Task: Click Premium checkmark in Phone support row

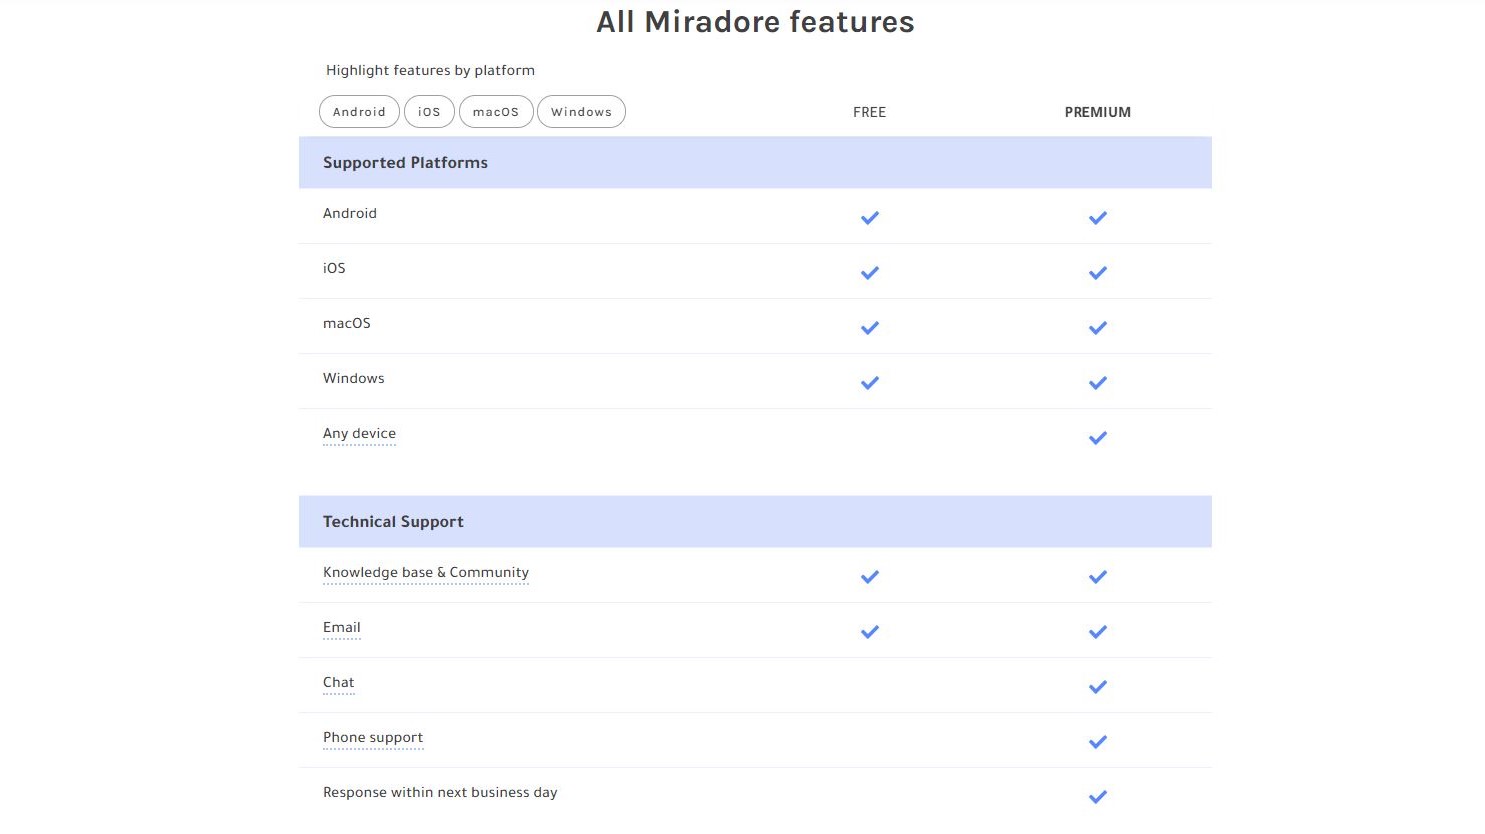Action: coord(1098,741)
